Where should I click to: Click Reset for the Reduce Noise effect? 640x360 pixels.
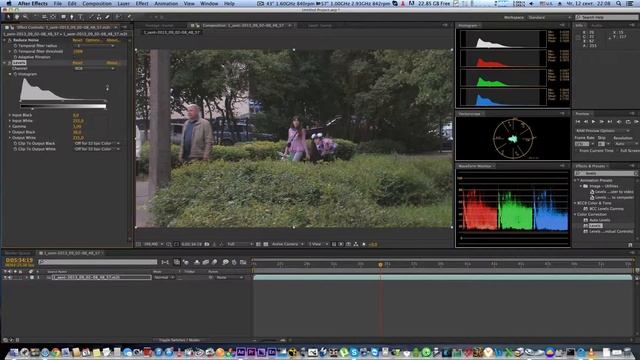(x=77, y=40)
